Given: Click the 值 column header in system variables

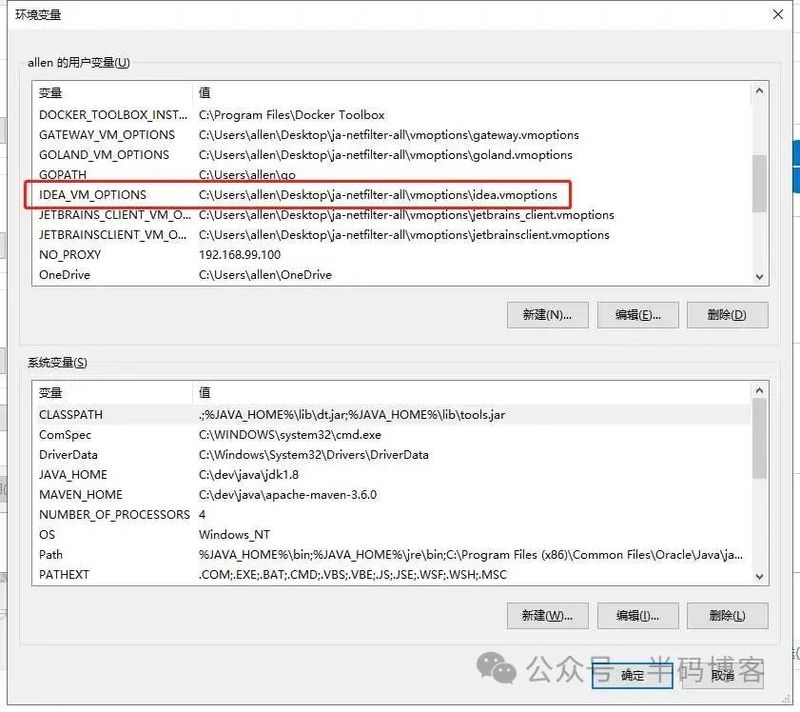Looking at the screenshot, I should [470, 393].
